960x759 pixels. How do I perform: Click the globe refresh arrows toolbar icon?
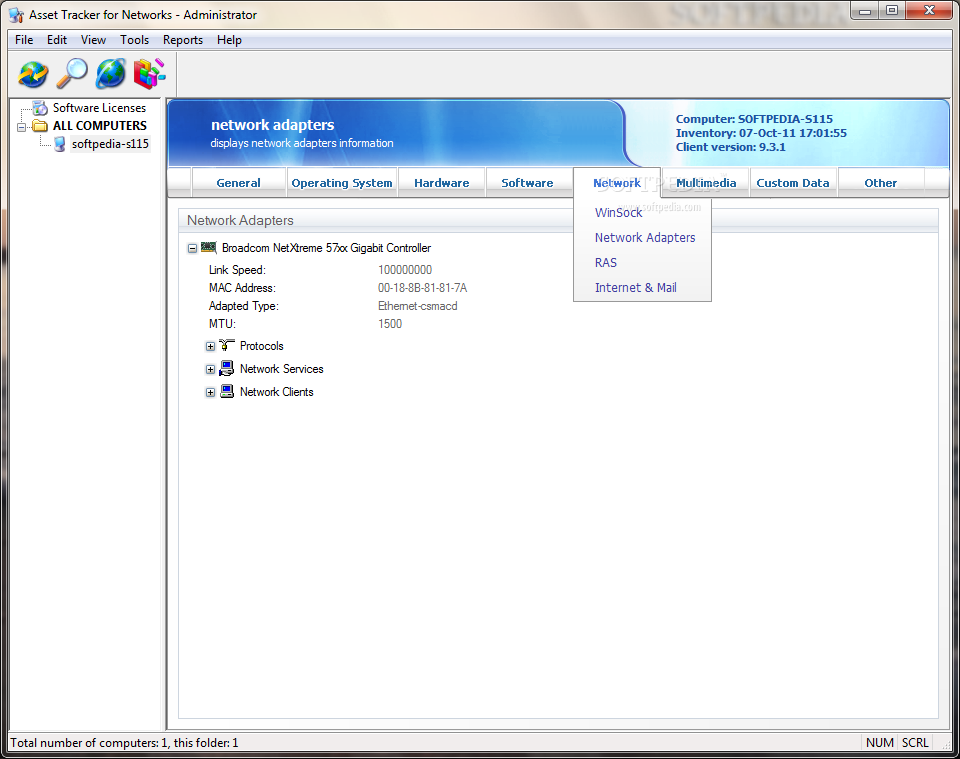pyautogui.click(x=33, y=74)
